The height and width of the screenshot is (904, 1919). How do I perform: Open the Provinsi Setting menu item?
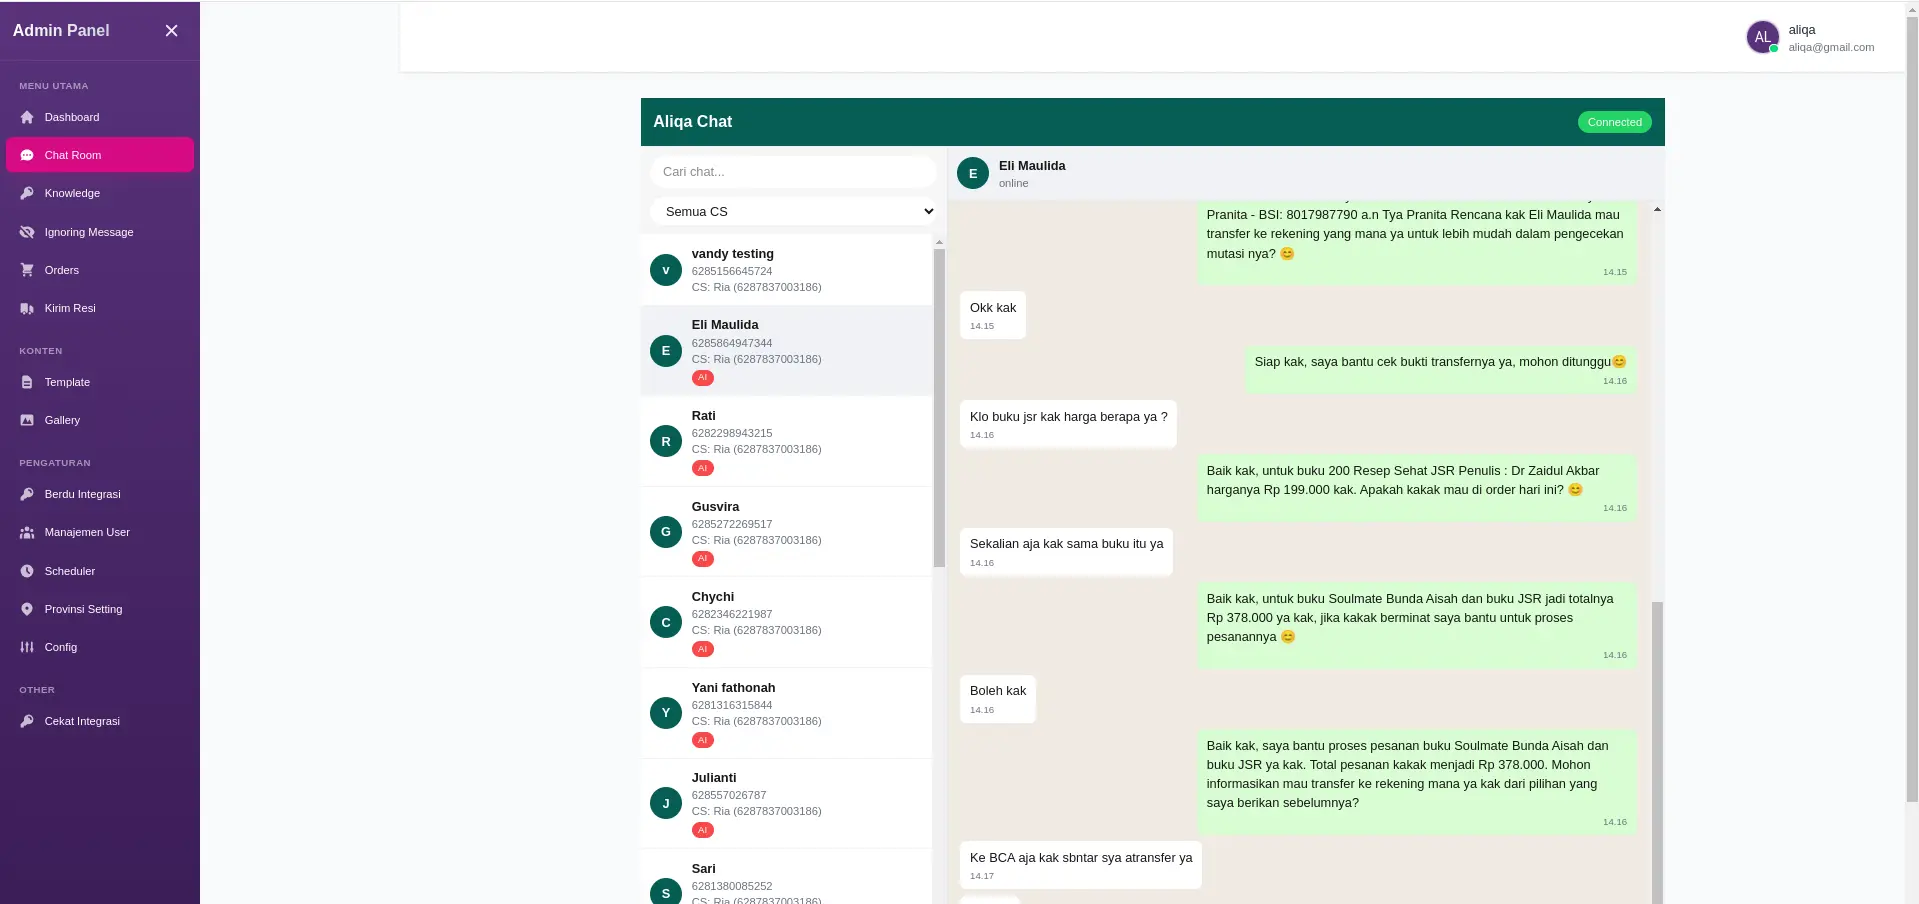tap(83, 609)
